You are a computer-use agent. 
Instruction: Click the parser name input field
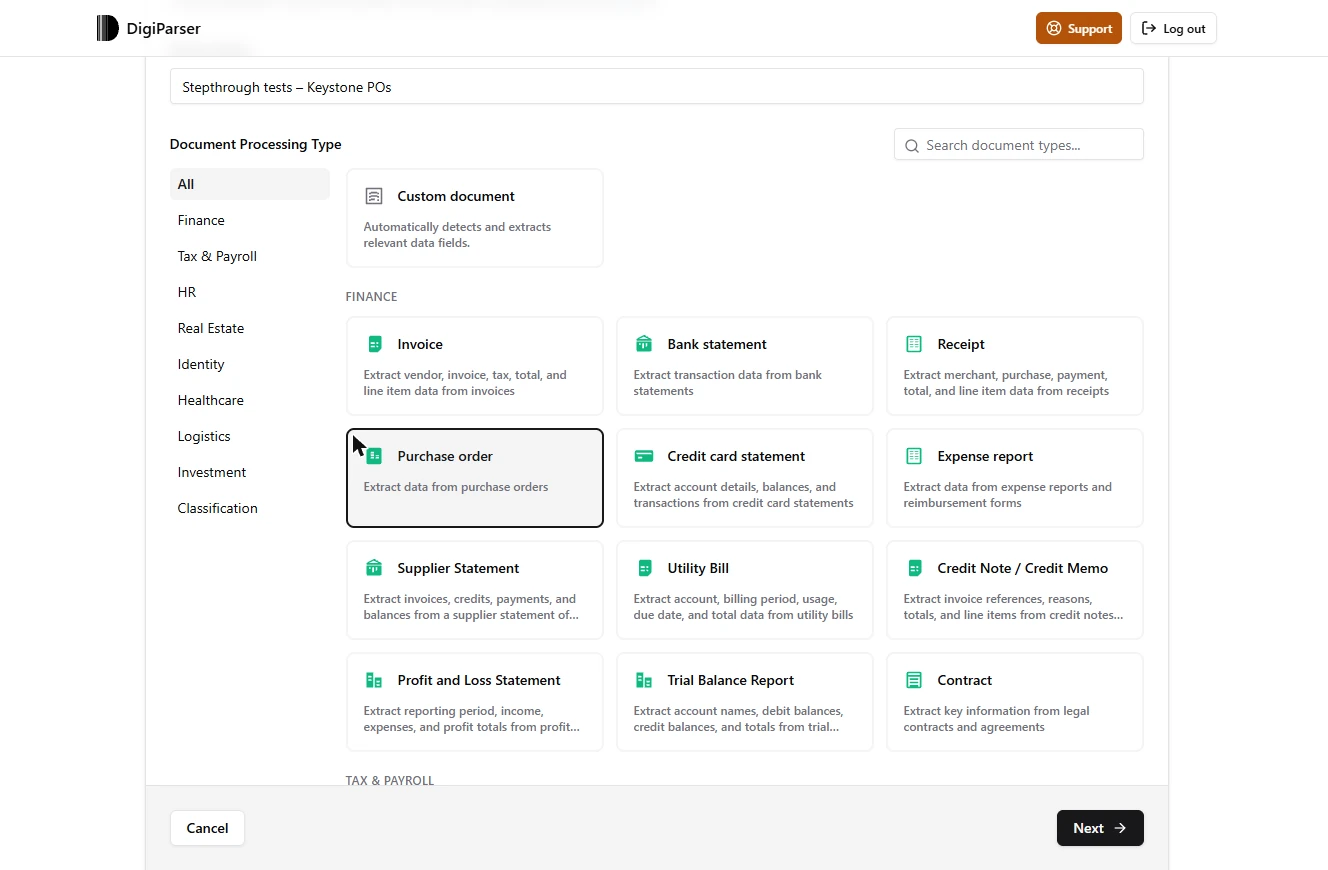657,87
